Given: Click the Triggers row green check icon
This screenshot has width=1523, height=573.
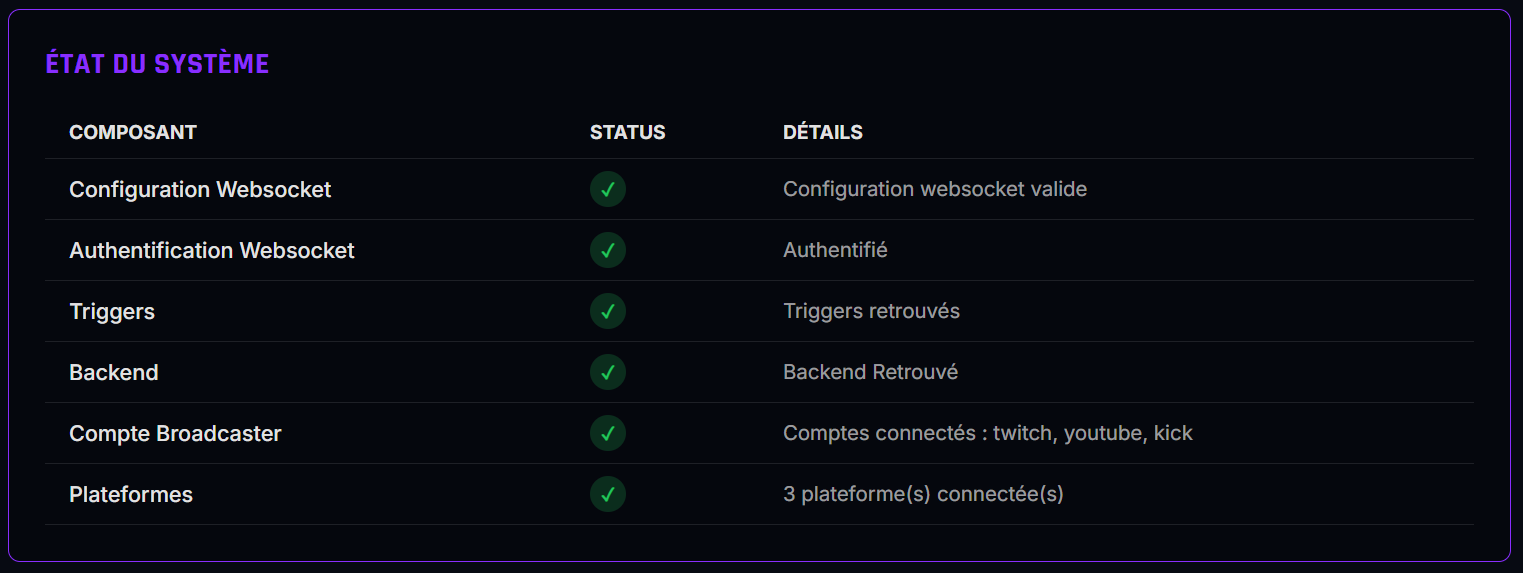Looking at the screenshot, I should 607,311.
